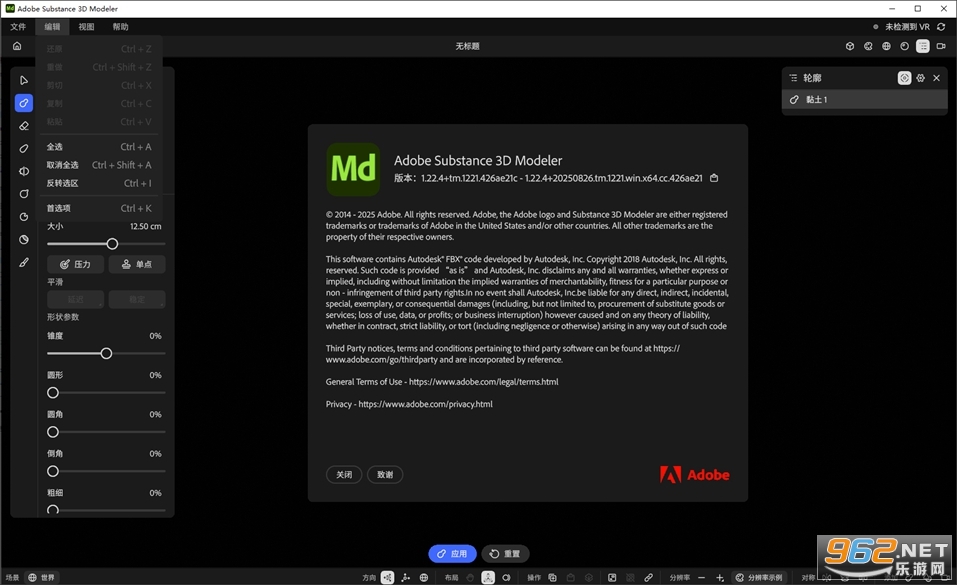
Task: Open 轮廓 panel settings gear
Action: (920, 78)
